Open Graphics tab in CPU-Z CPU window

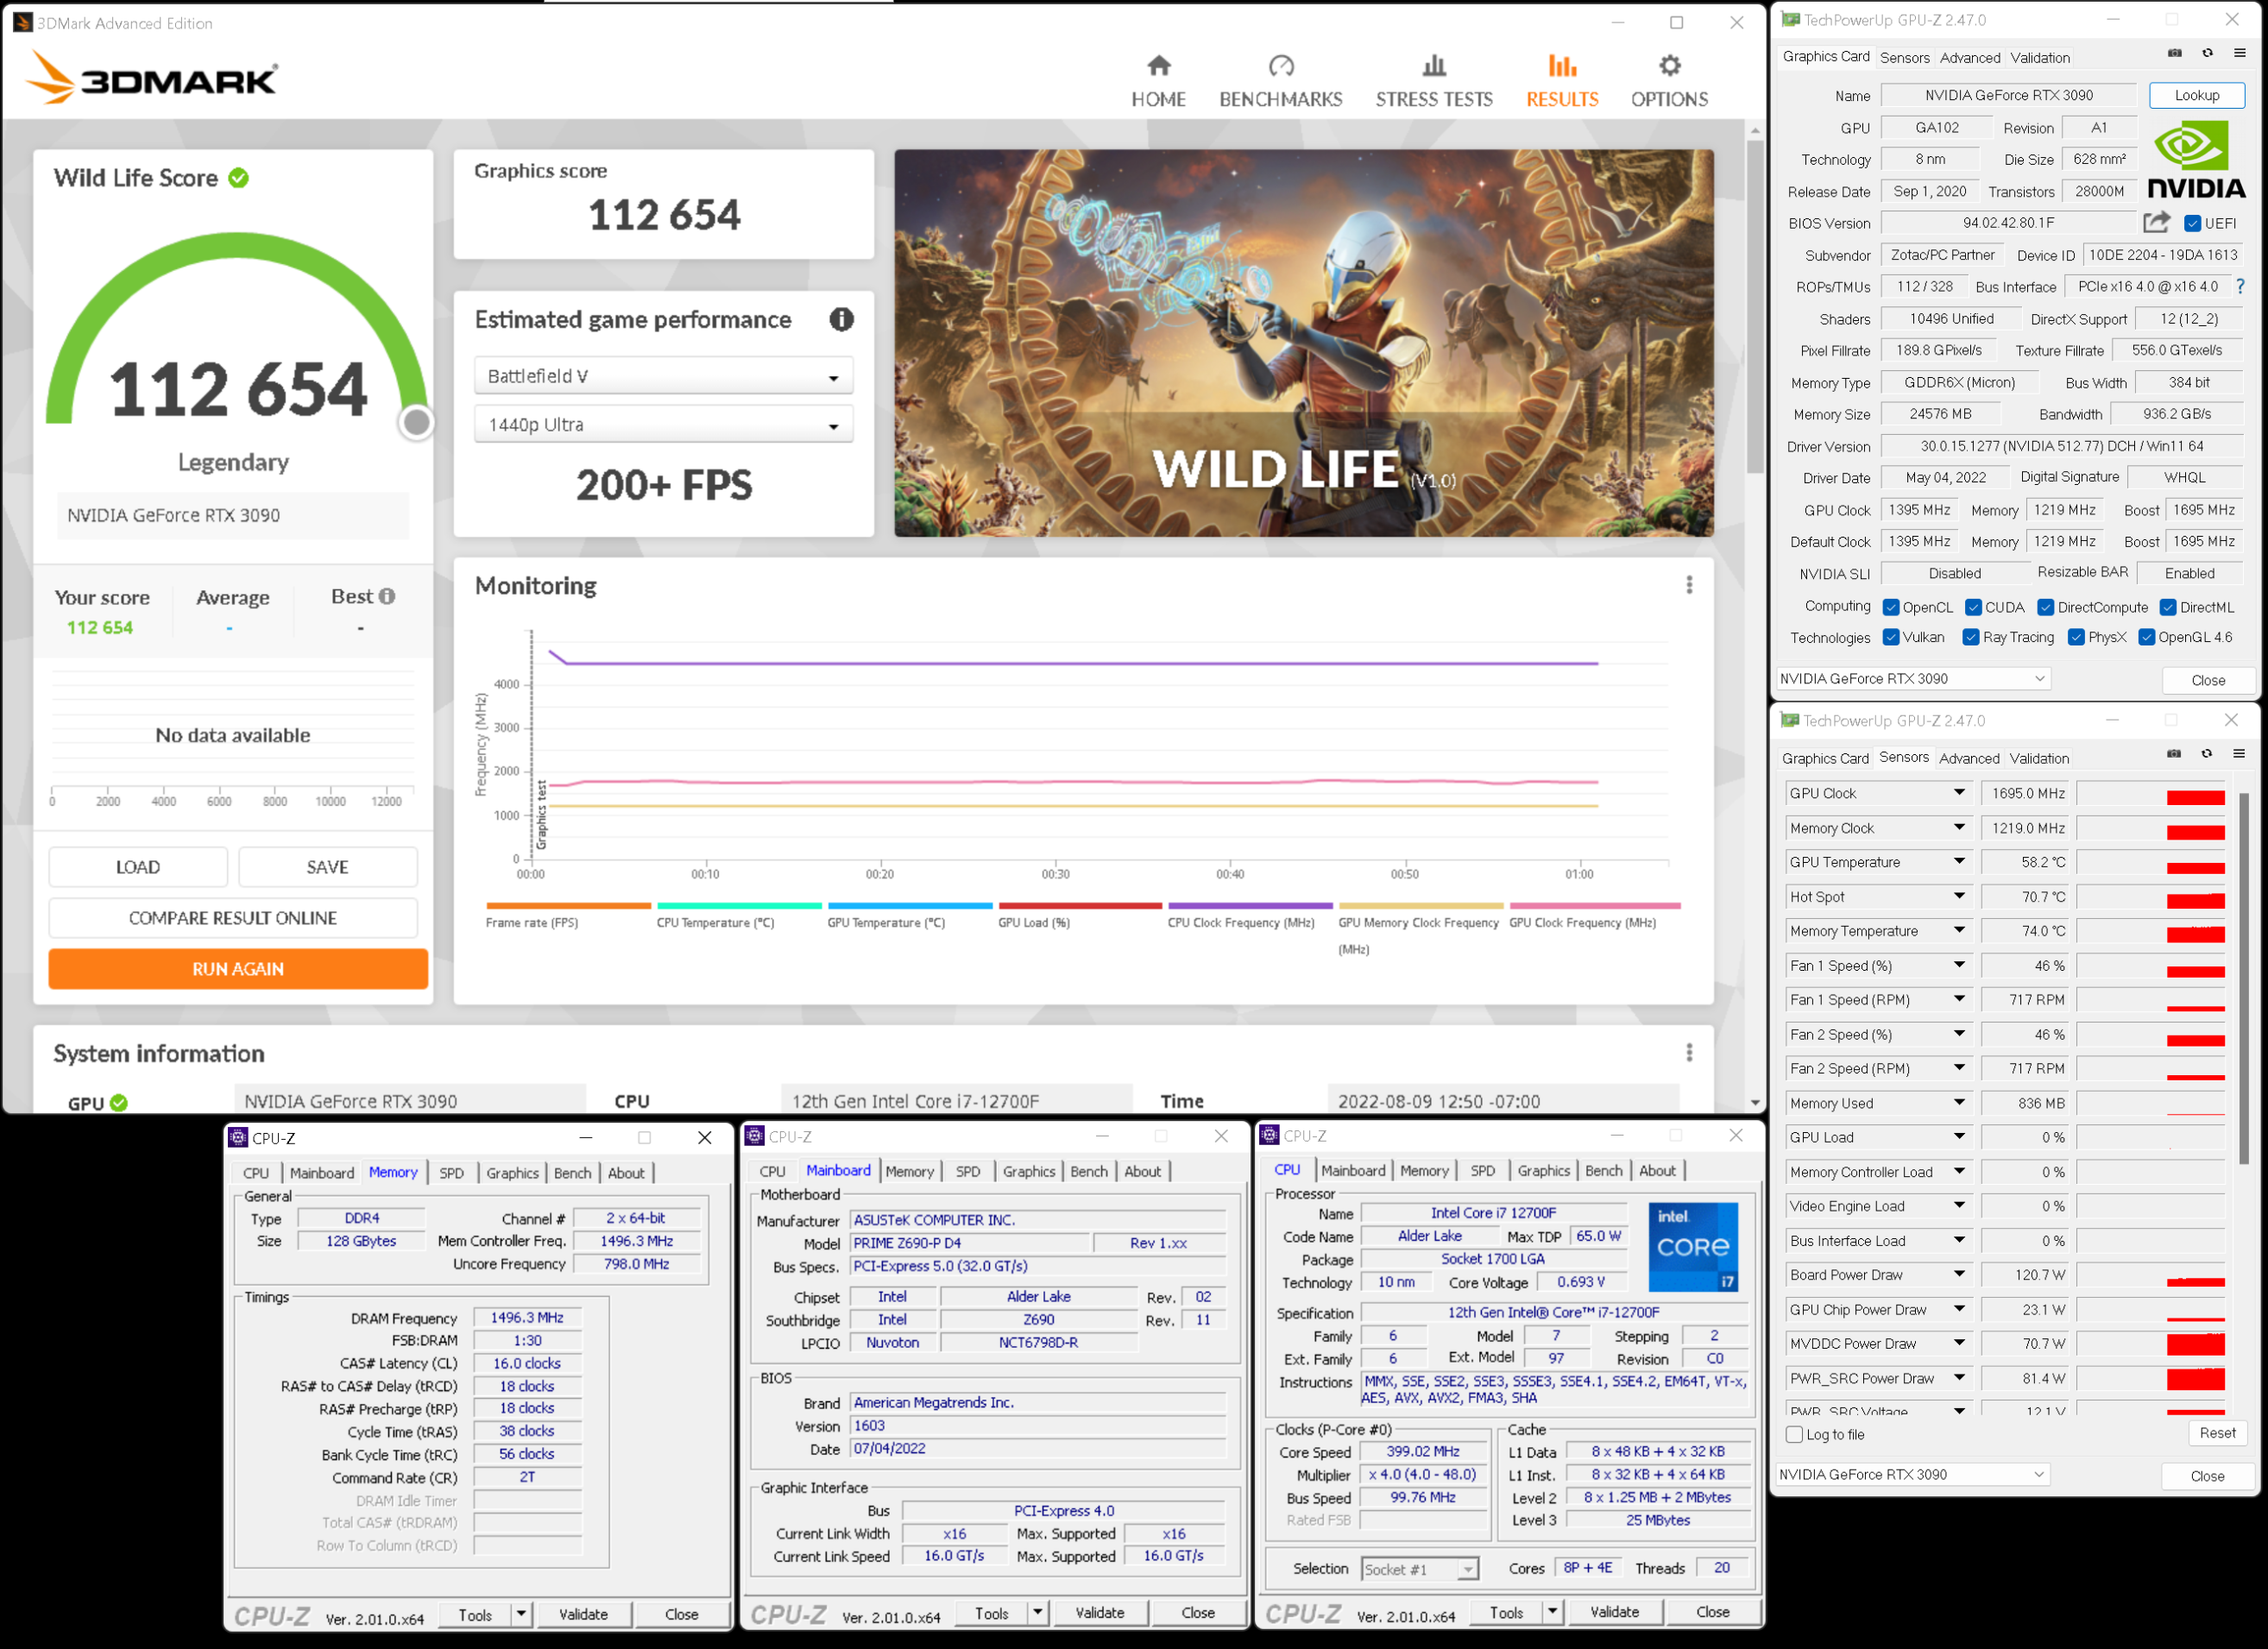click(1543, 1170)
